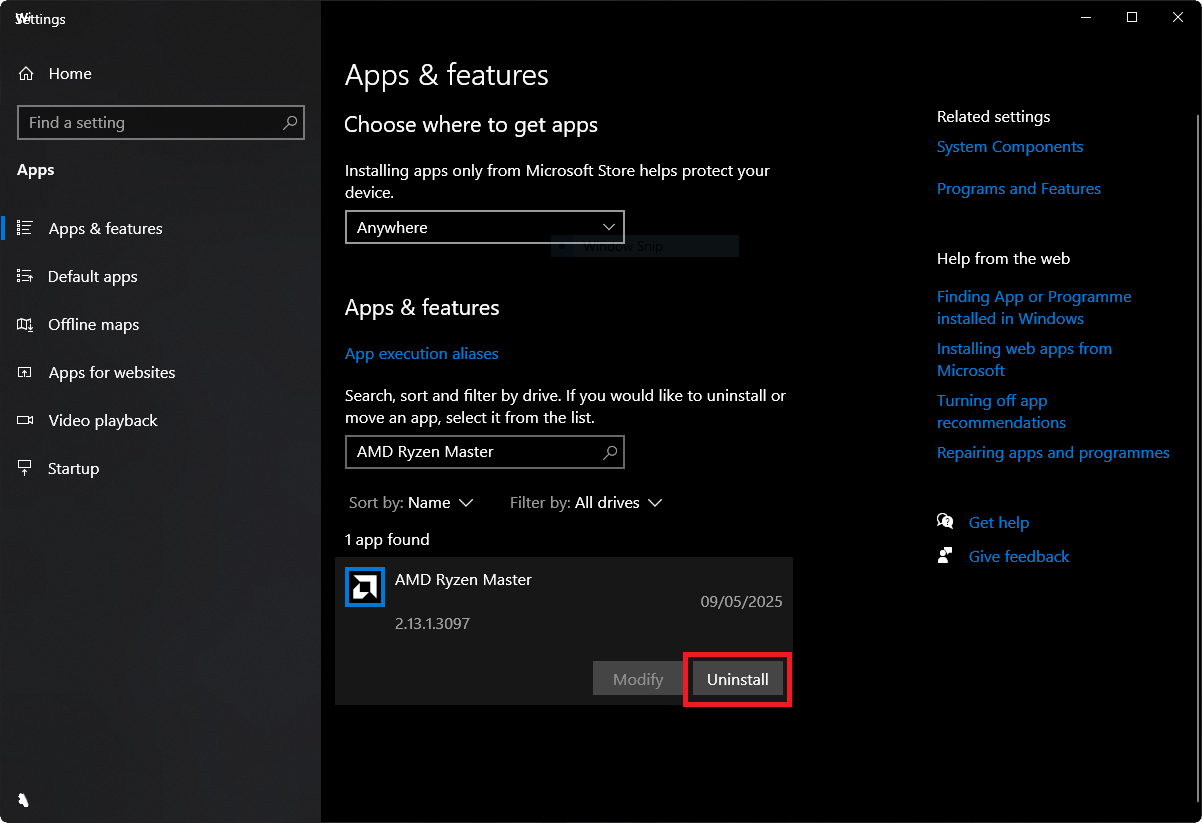1202x823 pixels.
Task: Open Repairing apps and programmes help link
Action: (1052, 453)
